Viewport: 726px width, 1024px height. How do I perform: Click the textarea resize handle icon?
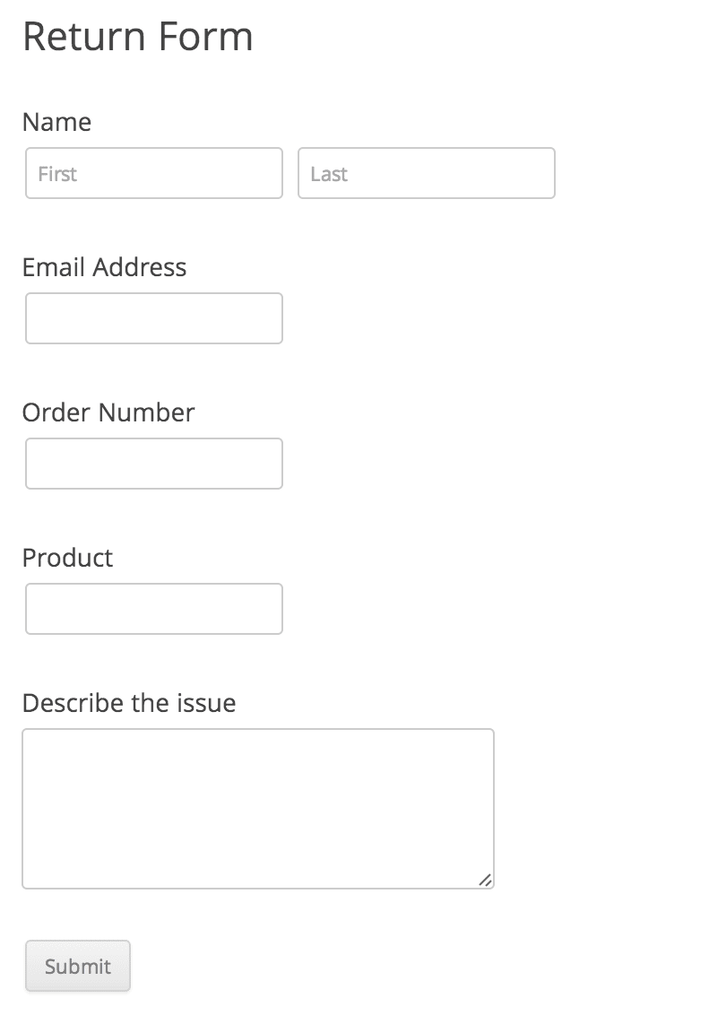coord(485,880)
